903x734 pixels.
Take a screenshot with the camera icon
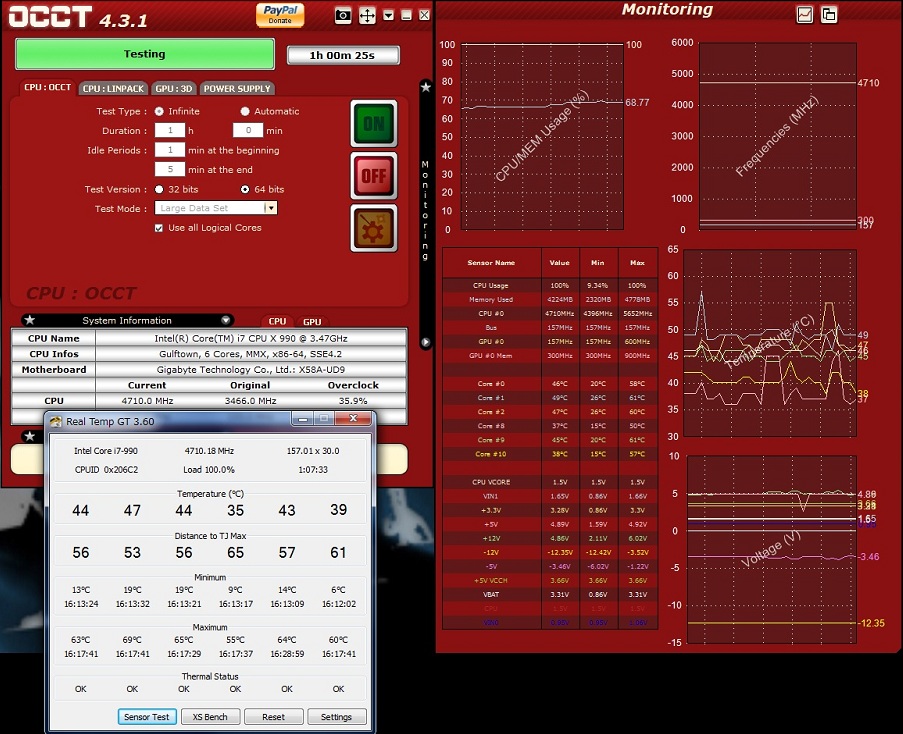(343, 16)
